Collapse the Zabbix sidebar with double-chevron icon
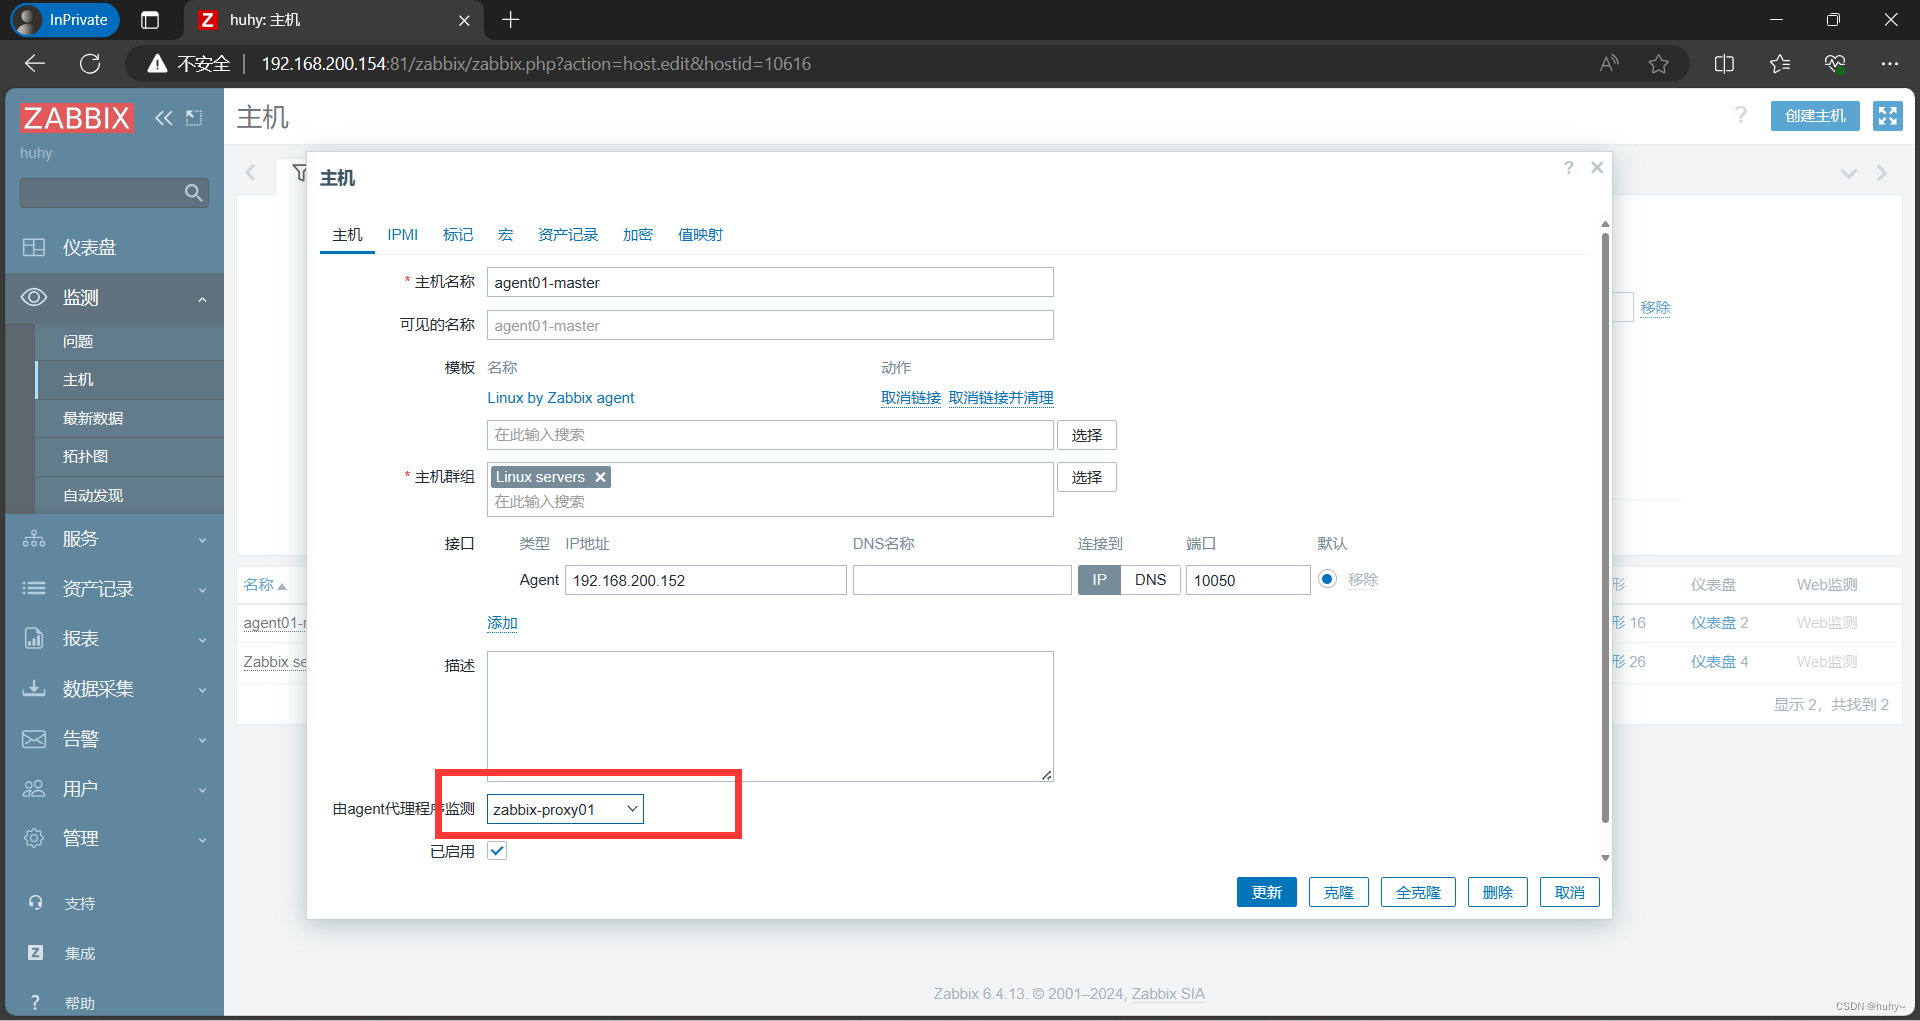Viewport: 1920px width, 1021px height. 163,118
